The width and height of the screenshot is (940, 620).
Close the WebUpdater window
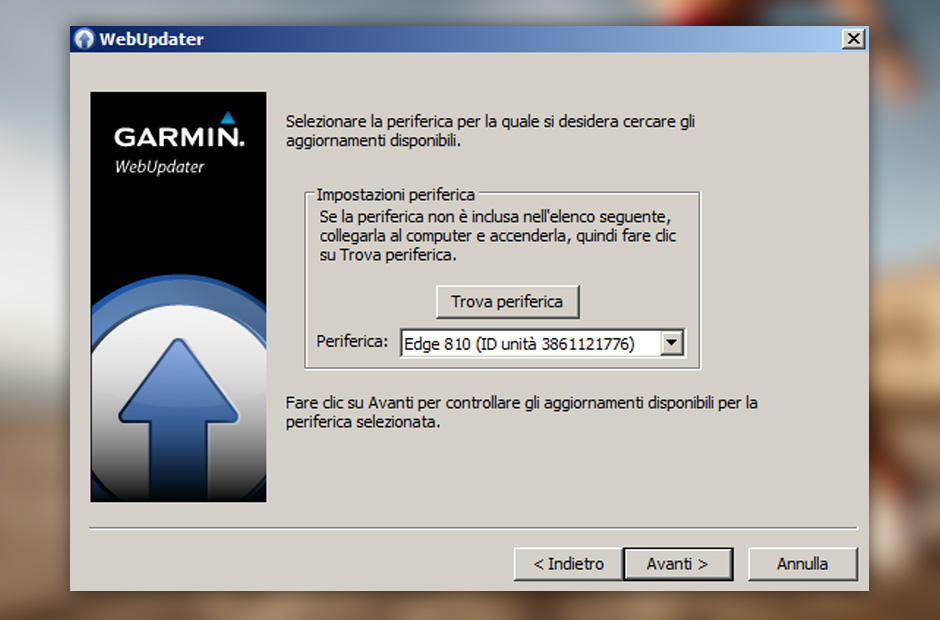click(853, 39)
